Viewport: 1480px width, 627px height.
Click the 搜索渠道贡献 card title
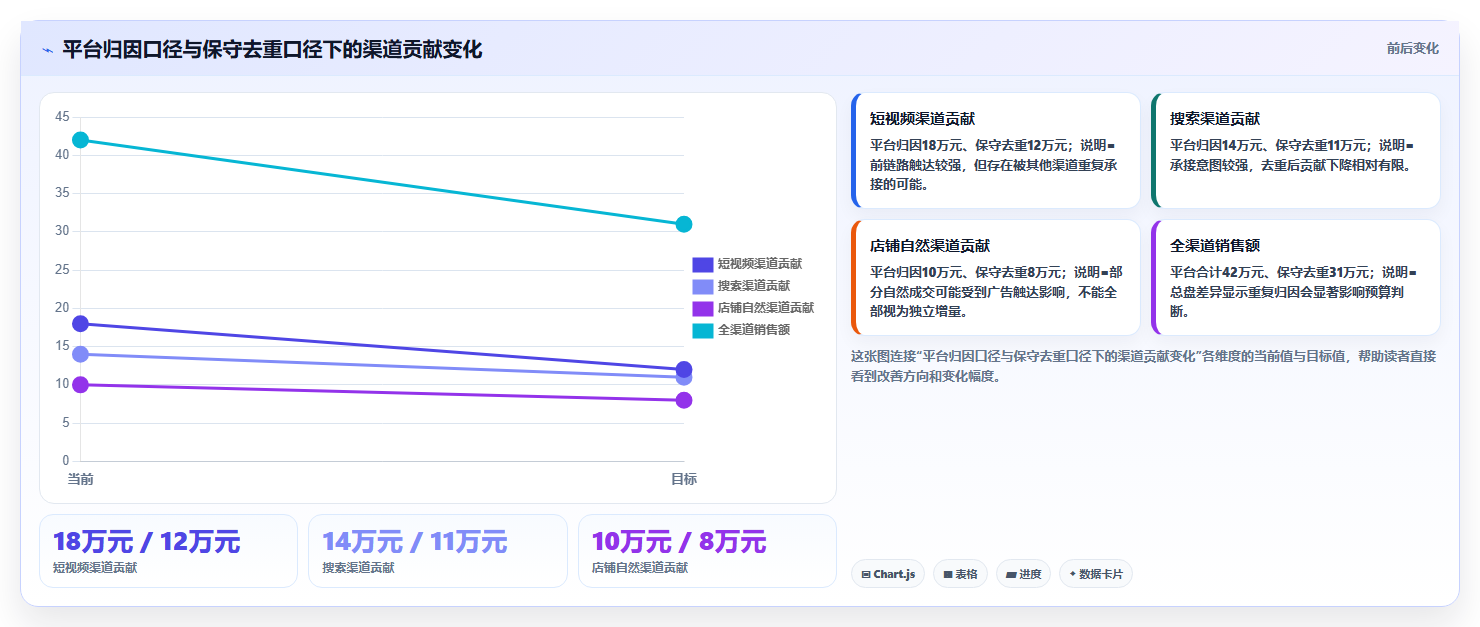pyautogui.click(x=1215, y=118)
